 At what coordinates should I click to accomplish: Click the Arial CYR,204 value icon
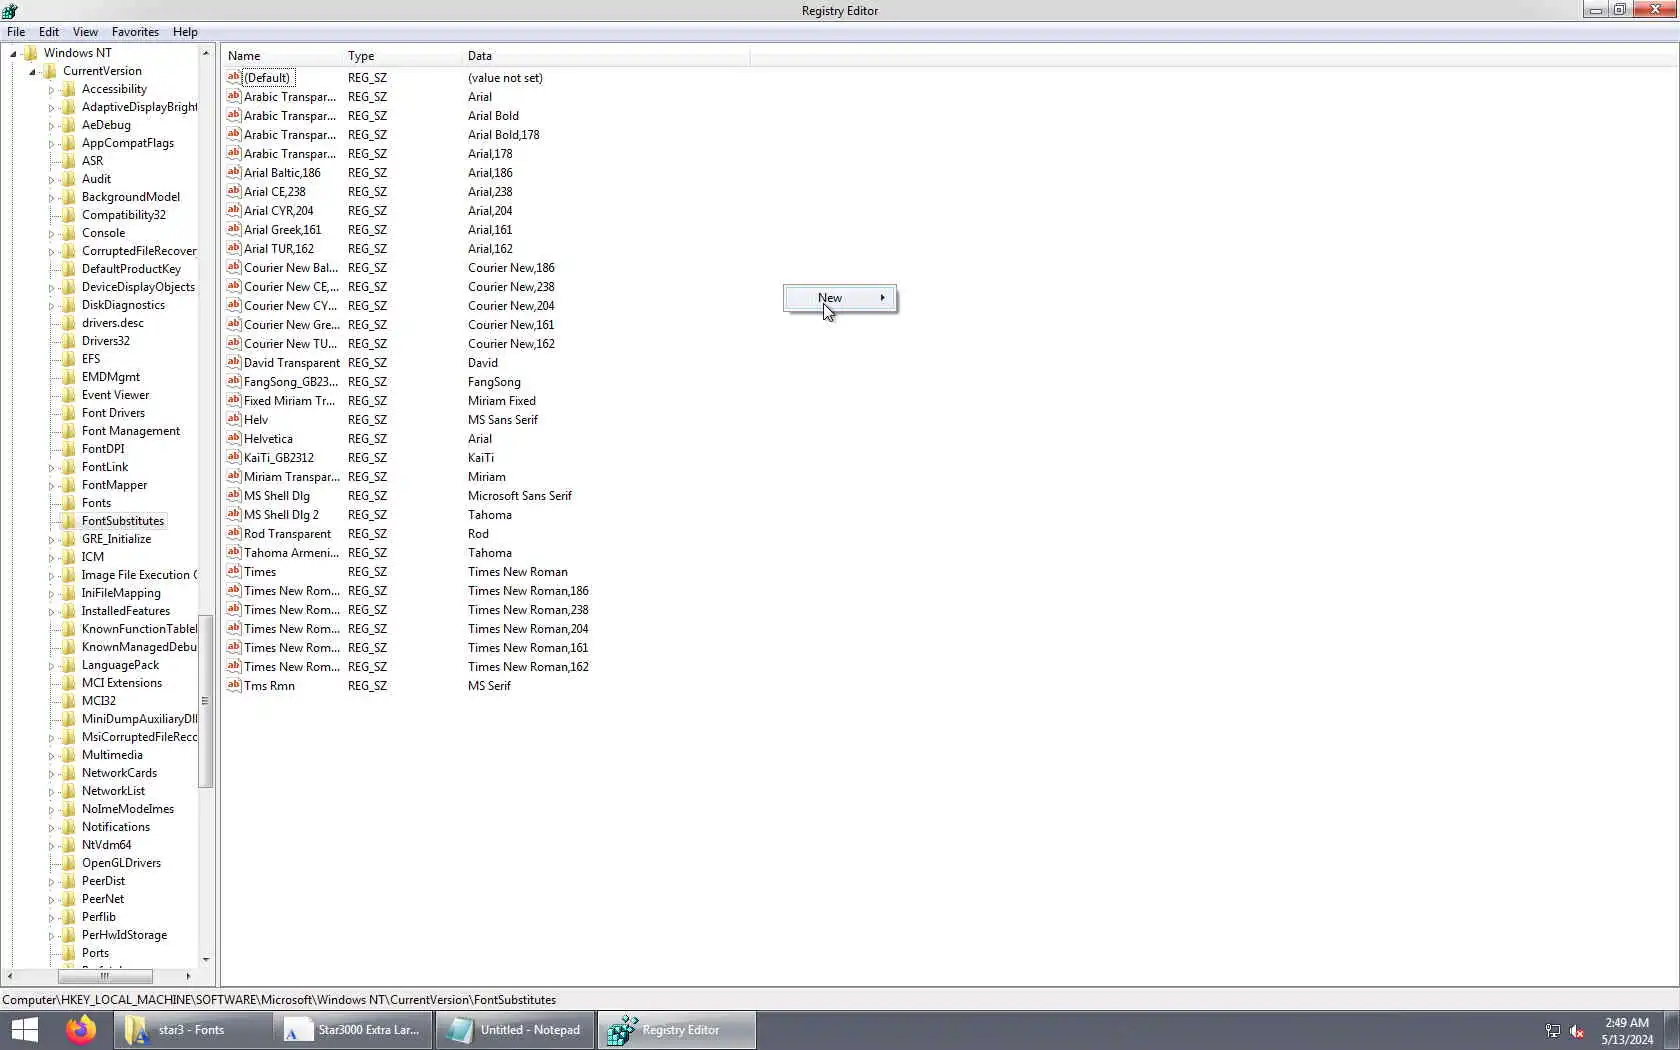point(233,210)
